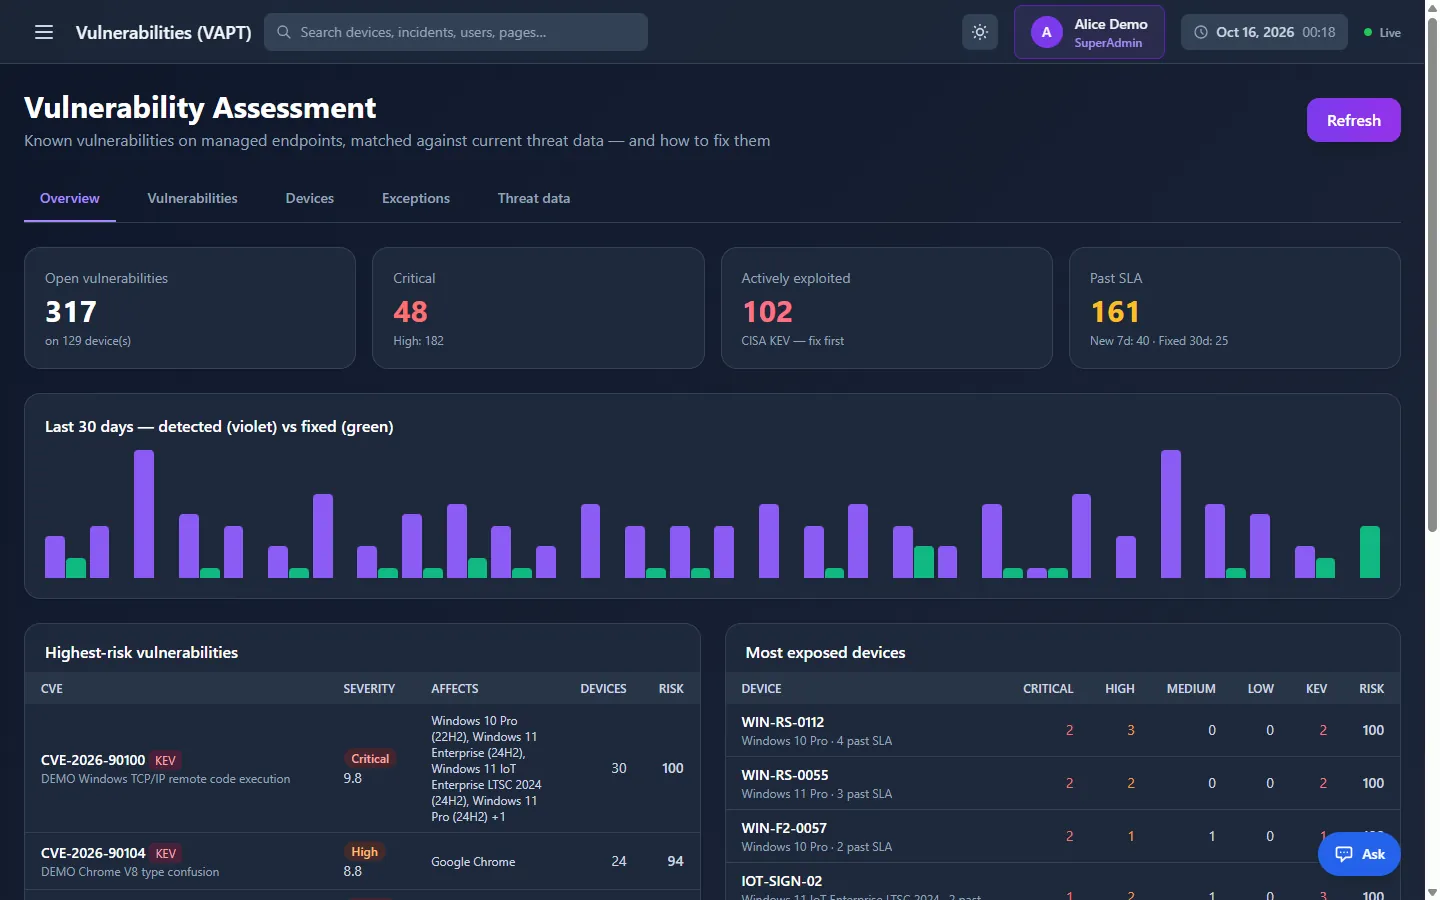Click the High severity badge

pyautogui.click(x=365, y=852)
